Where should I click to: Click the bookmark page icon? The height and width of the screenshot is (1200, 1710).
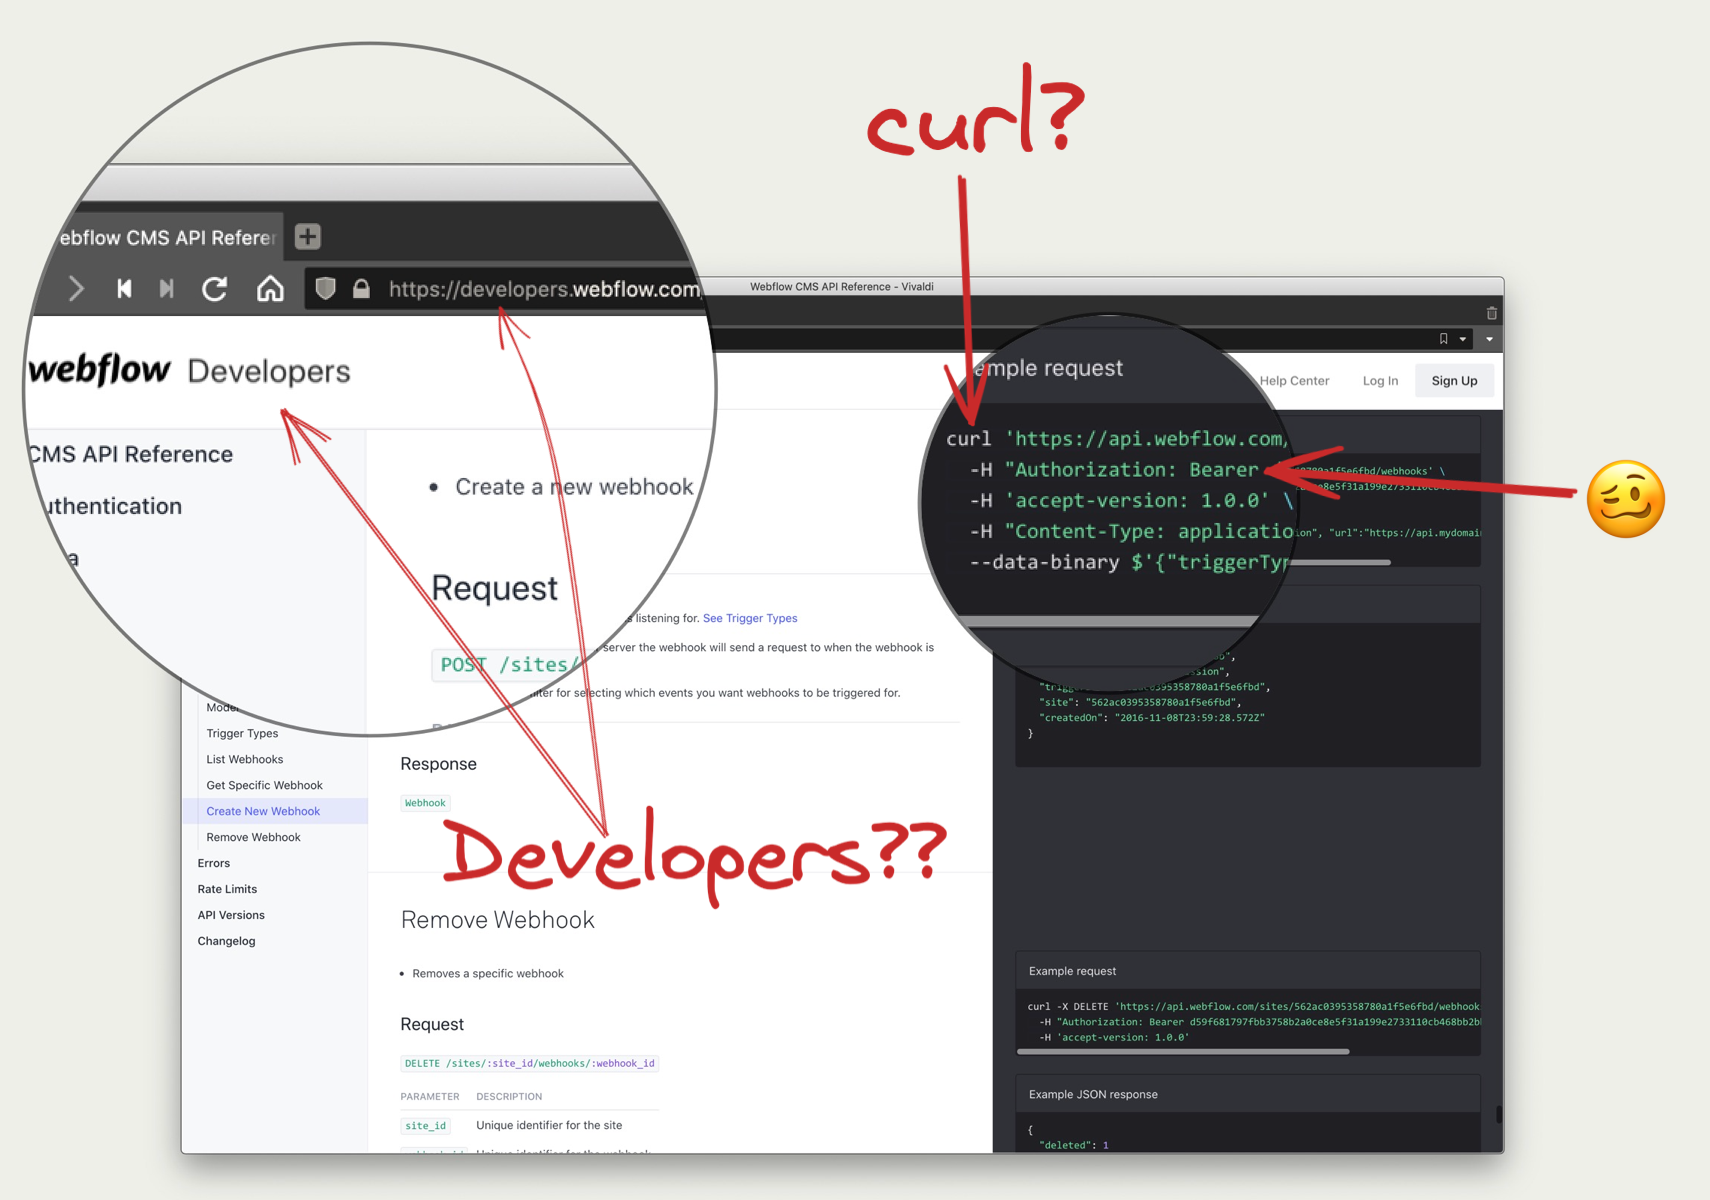[x=1443, y=339]
